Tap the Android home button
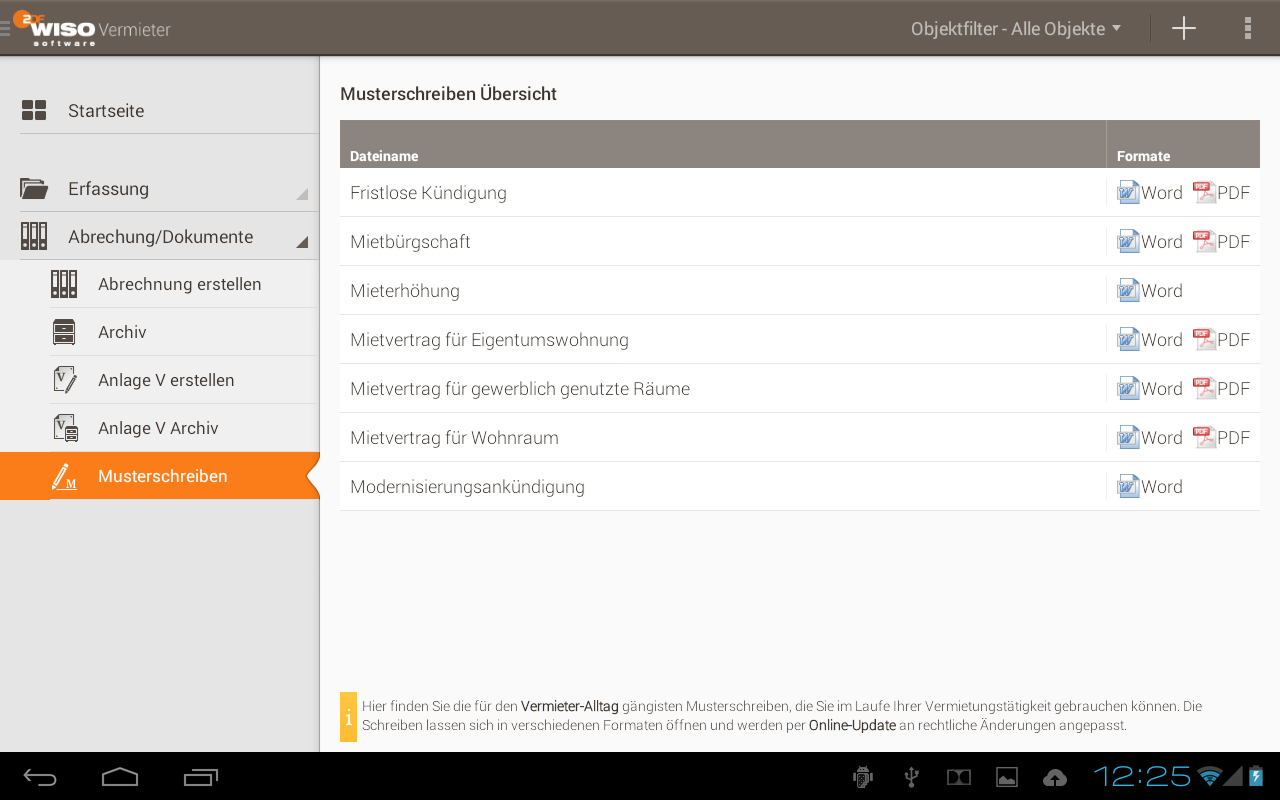This screenshot has height=800, width=1280. [120, 777]
